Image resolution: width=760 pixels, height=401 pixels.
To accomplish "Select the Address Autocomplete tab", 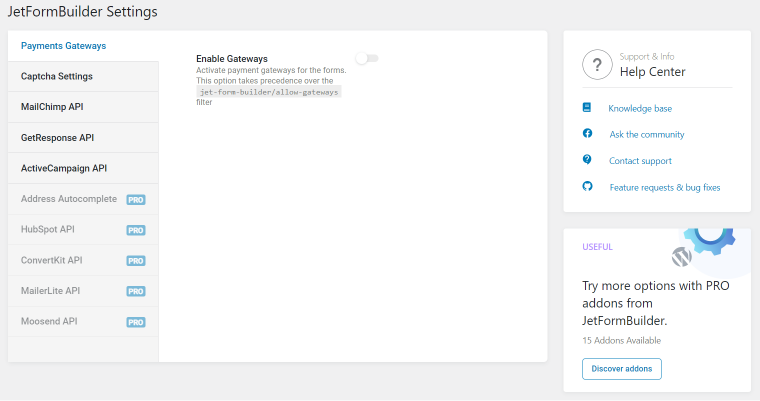I will click(83, 199).
